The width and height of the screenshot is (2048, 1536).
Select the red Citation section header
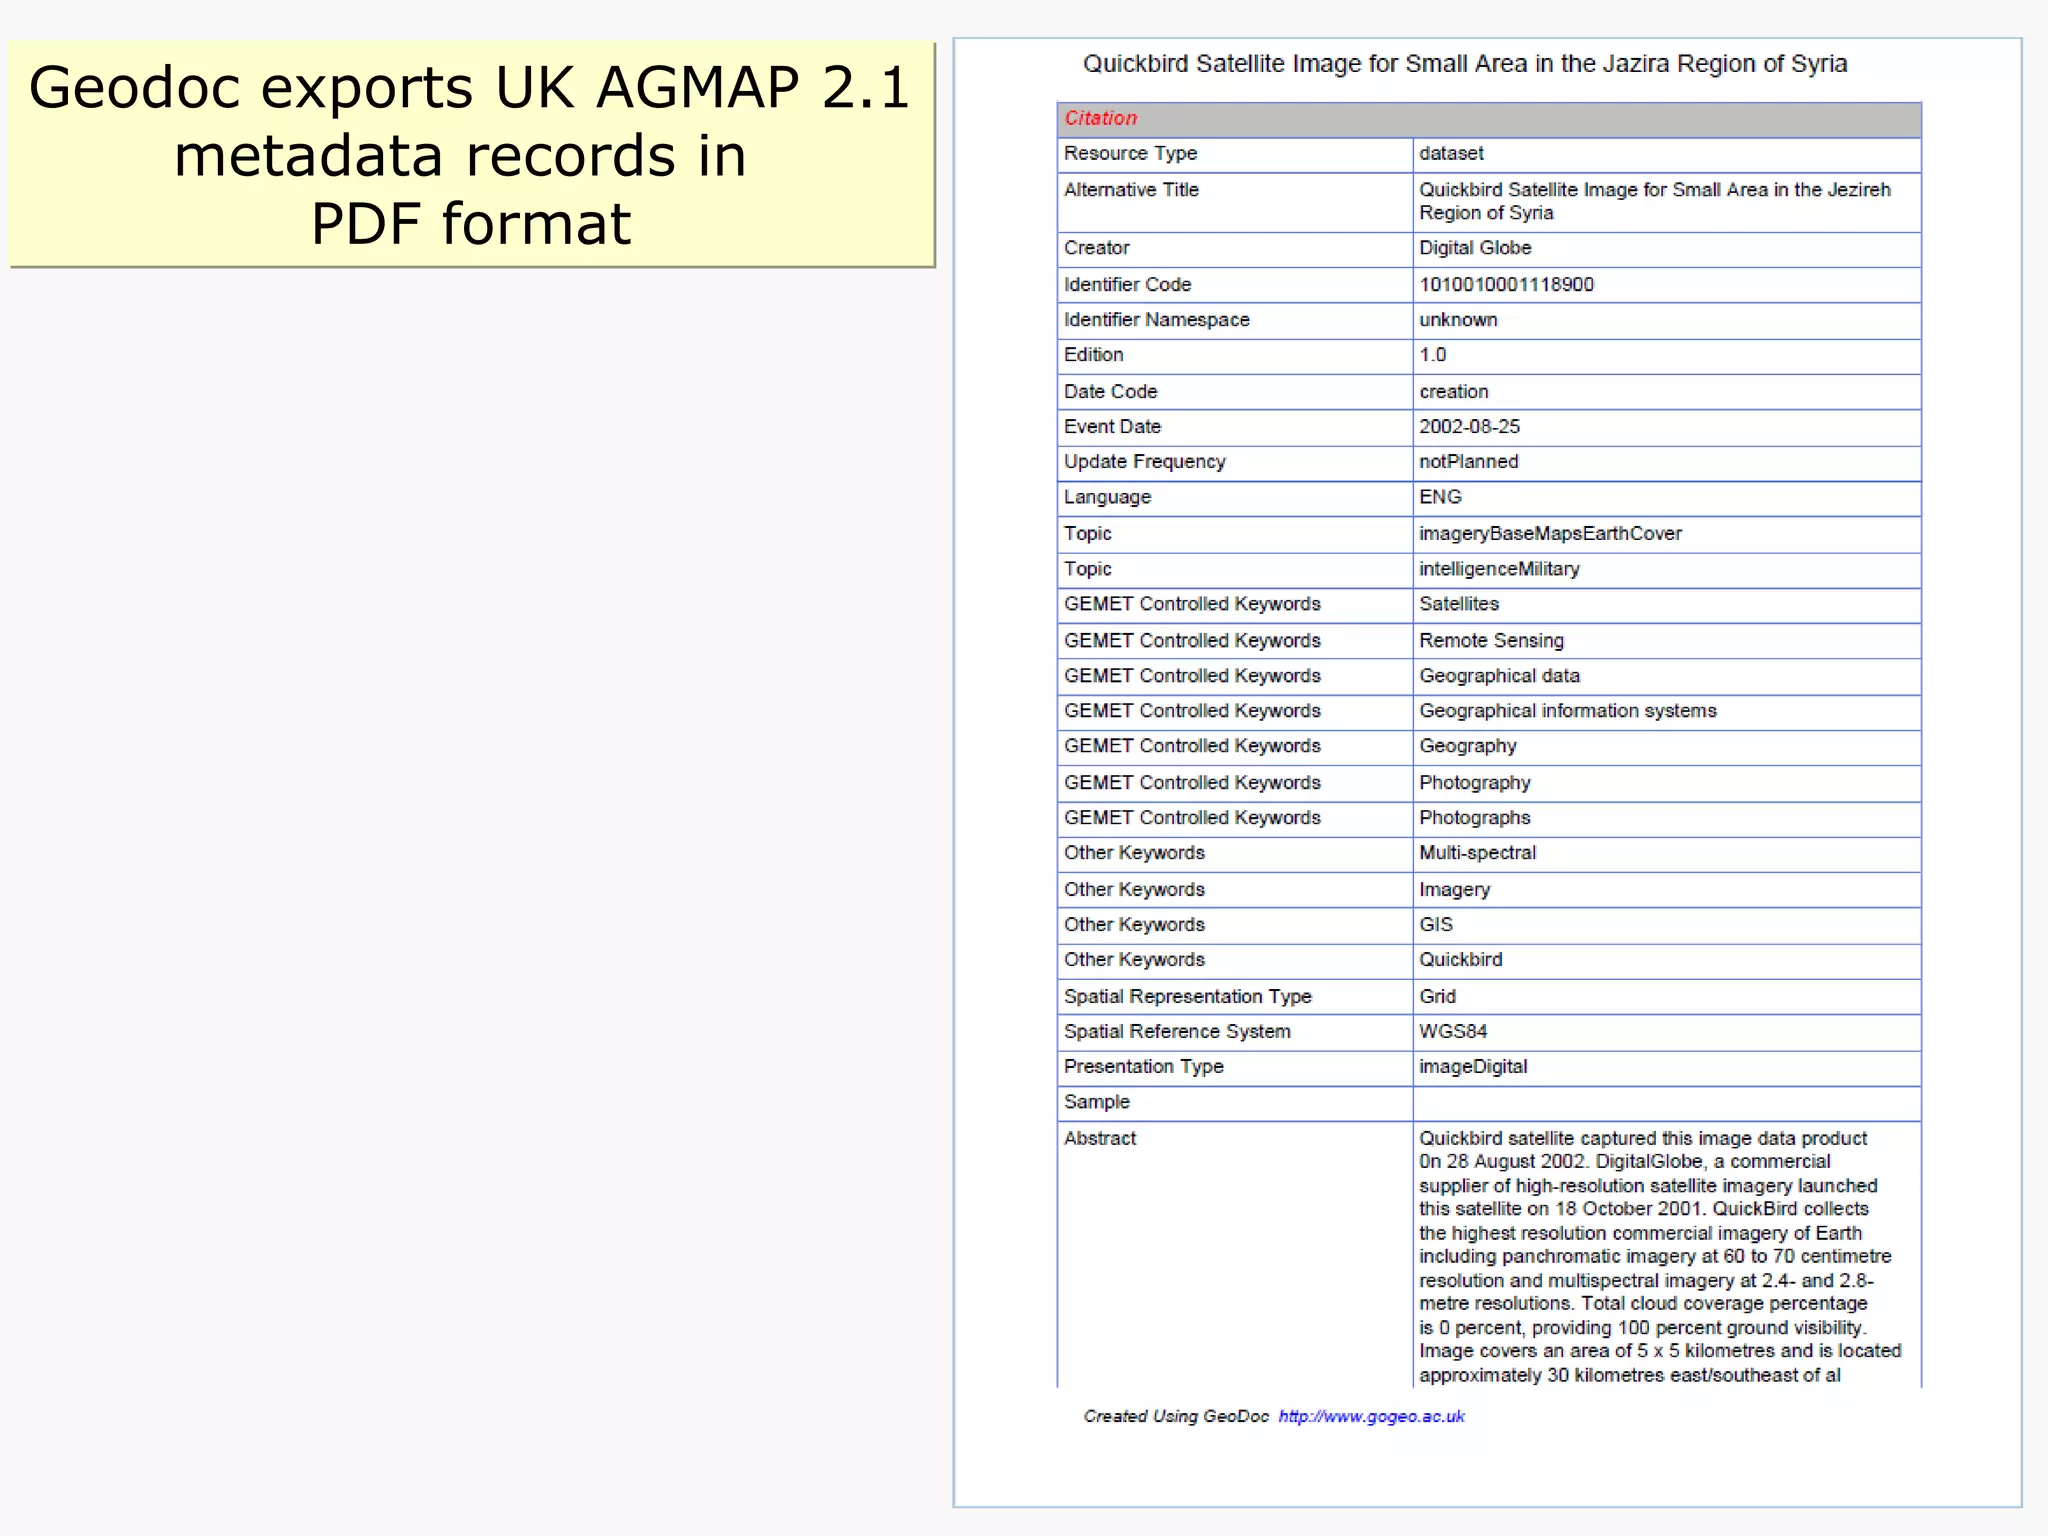(1100, 118)
